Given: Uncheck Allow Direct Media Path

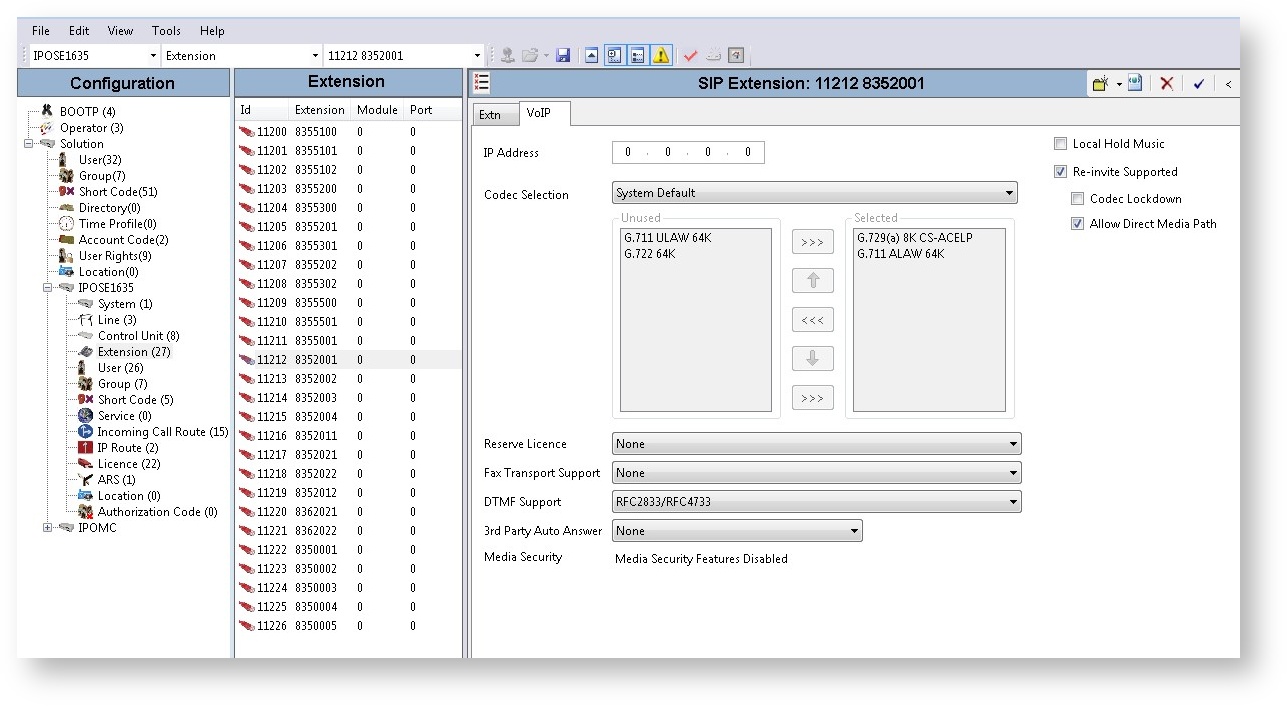Looking at the screenshot, I should pos(1078,224).
